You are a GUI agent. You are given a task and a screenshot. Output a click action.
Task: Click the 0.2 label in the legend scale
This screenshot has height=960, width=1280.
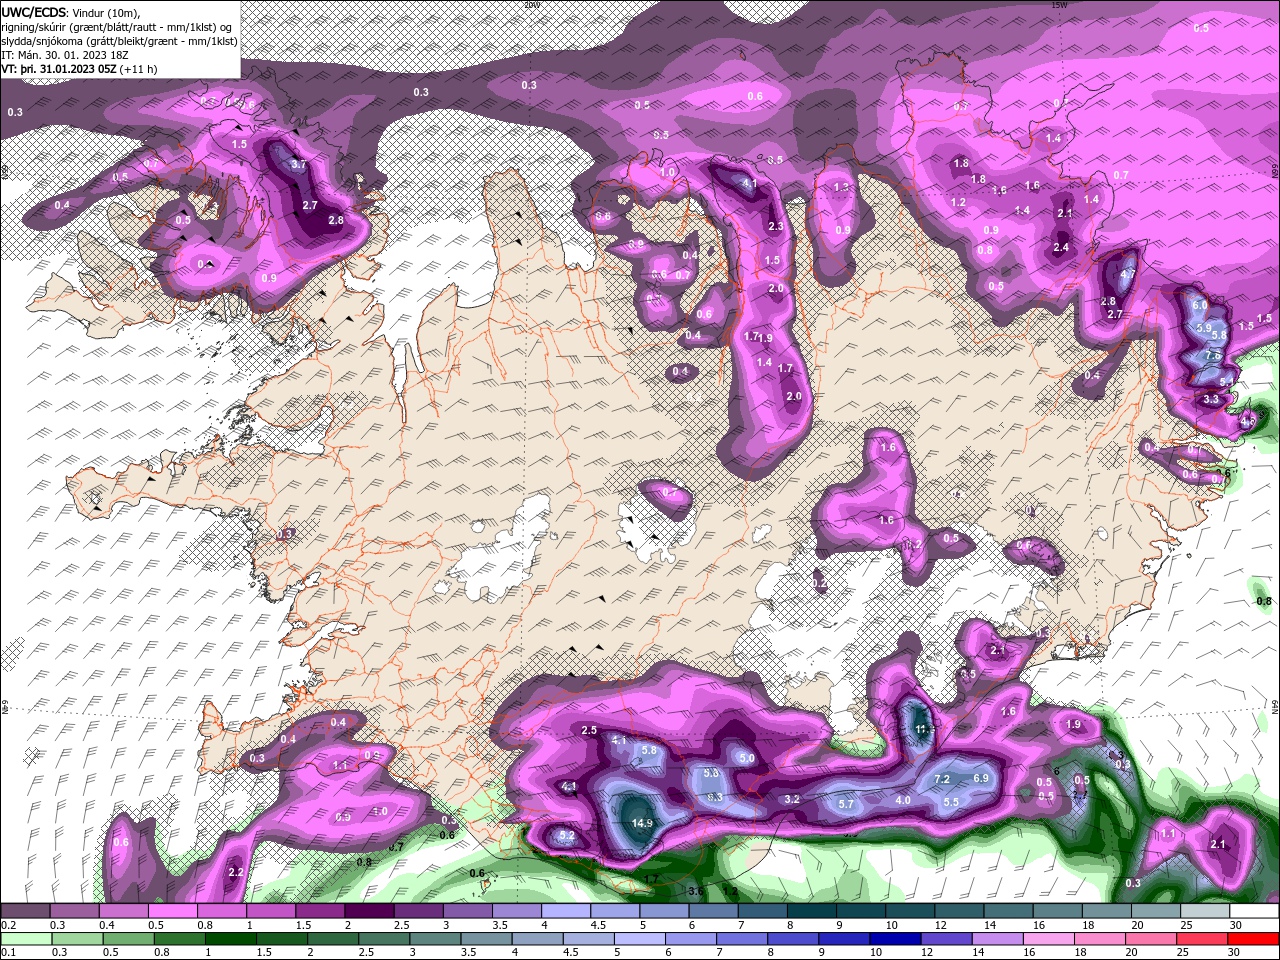pyautogui.click(x=8, y=925)
